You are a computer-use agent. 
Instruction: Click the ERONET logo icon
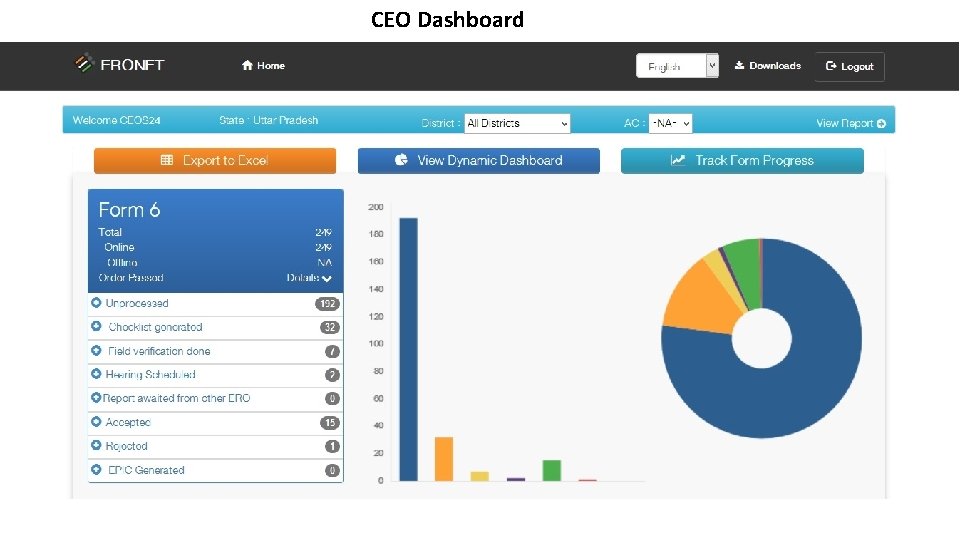[83, 63]
